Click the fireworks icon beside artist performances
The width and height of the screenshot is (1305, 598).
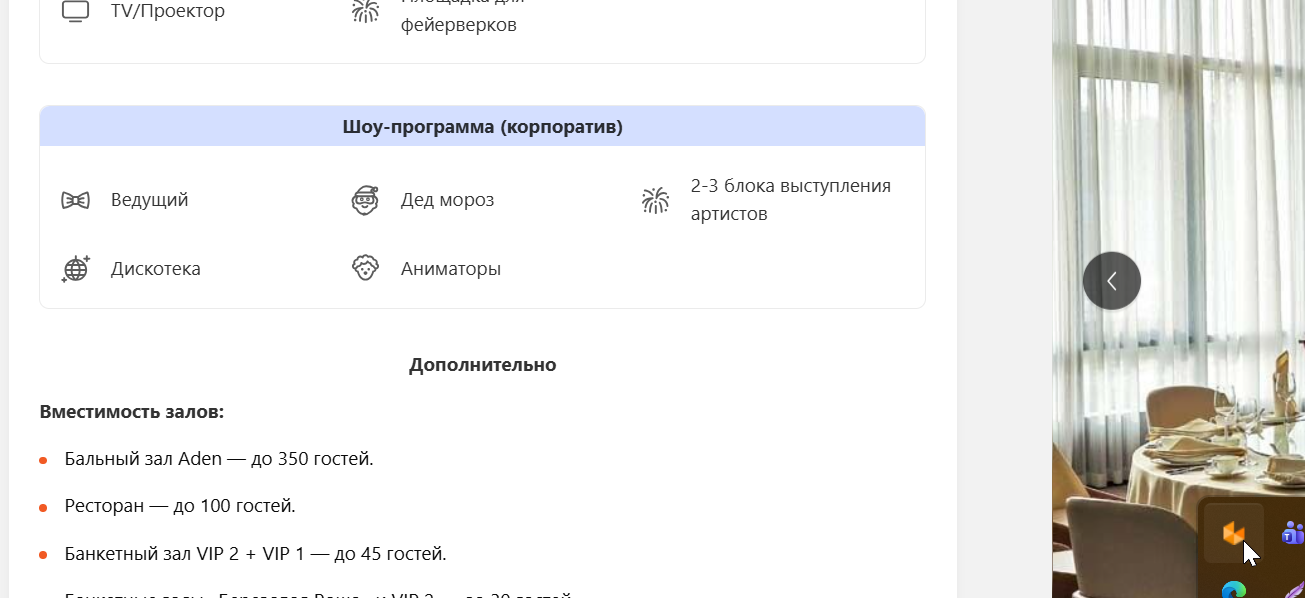pos(655,200)
